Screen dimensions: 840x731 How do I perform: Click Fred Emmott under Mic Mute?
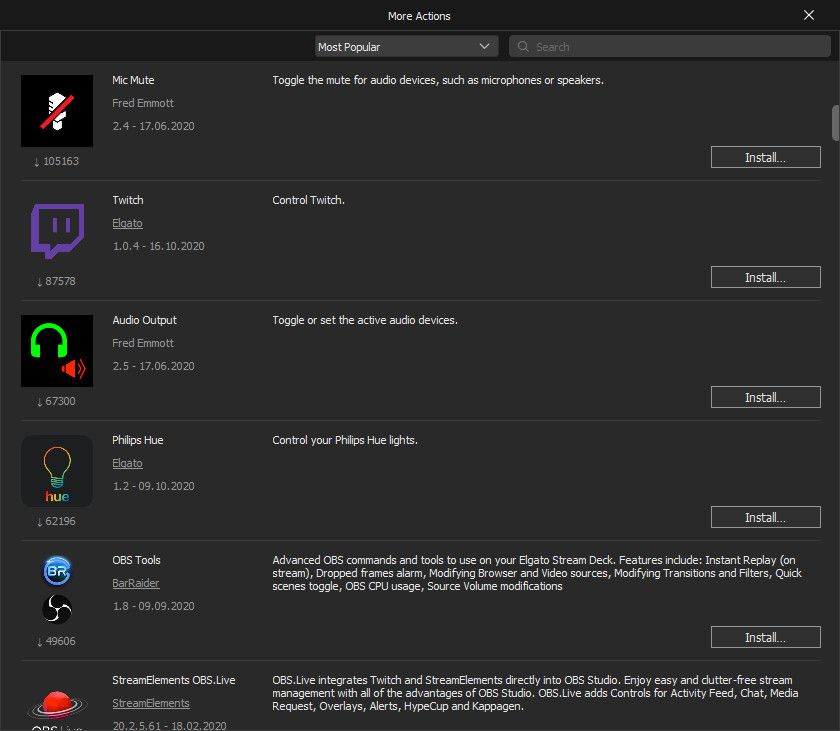click(143, 103)
